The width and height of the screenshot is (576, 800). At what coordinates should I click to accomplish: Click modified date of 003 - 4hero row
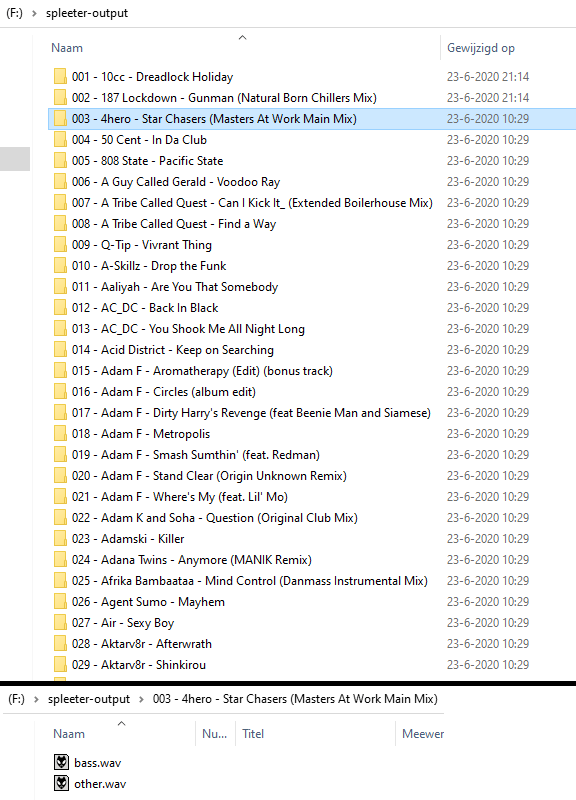(488, 118)
